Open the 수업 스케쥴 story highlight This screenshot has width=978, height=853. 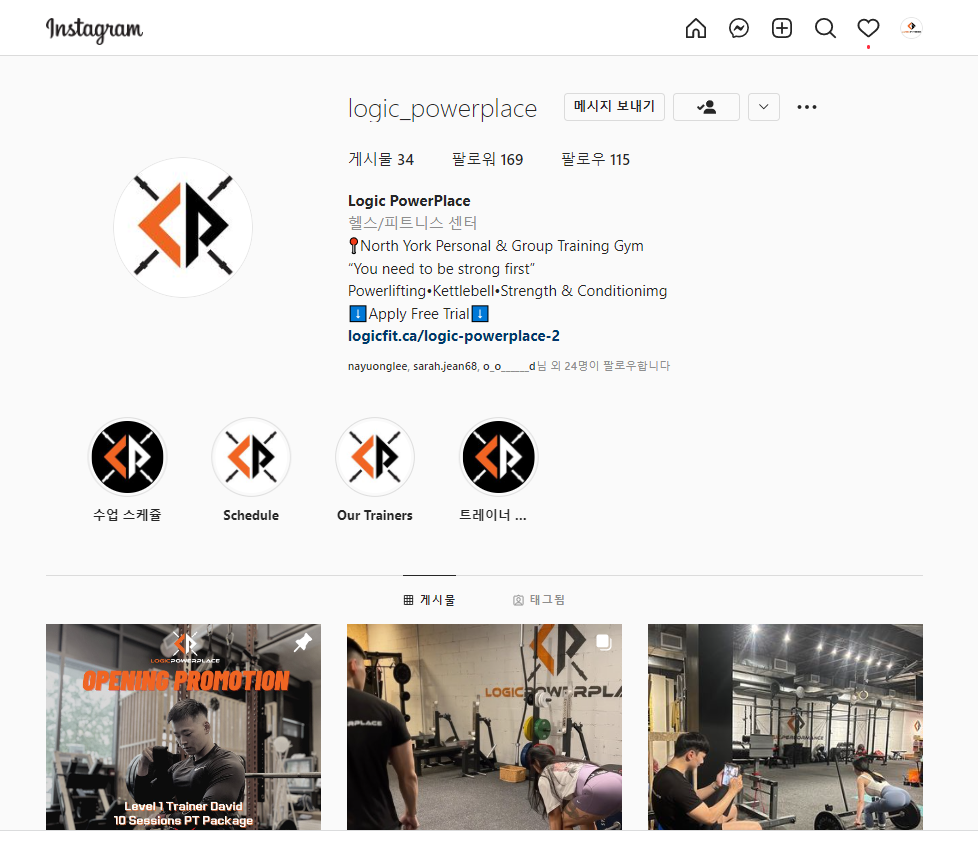(127, 470)
